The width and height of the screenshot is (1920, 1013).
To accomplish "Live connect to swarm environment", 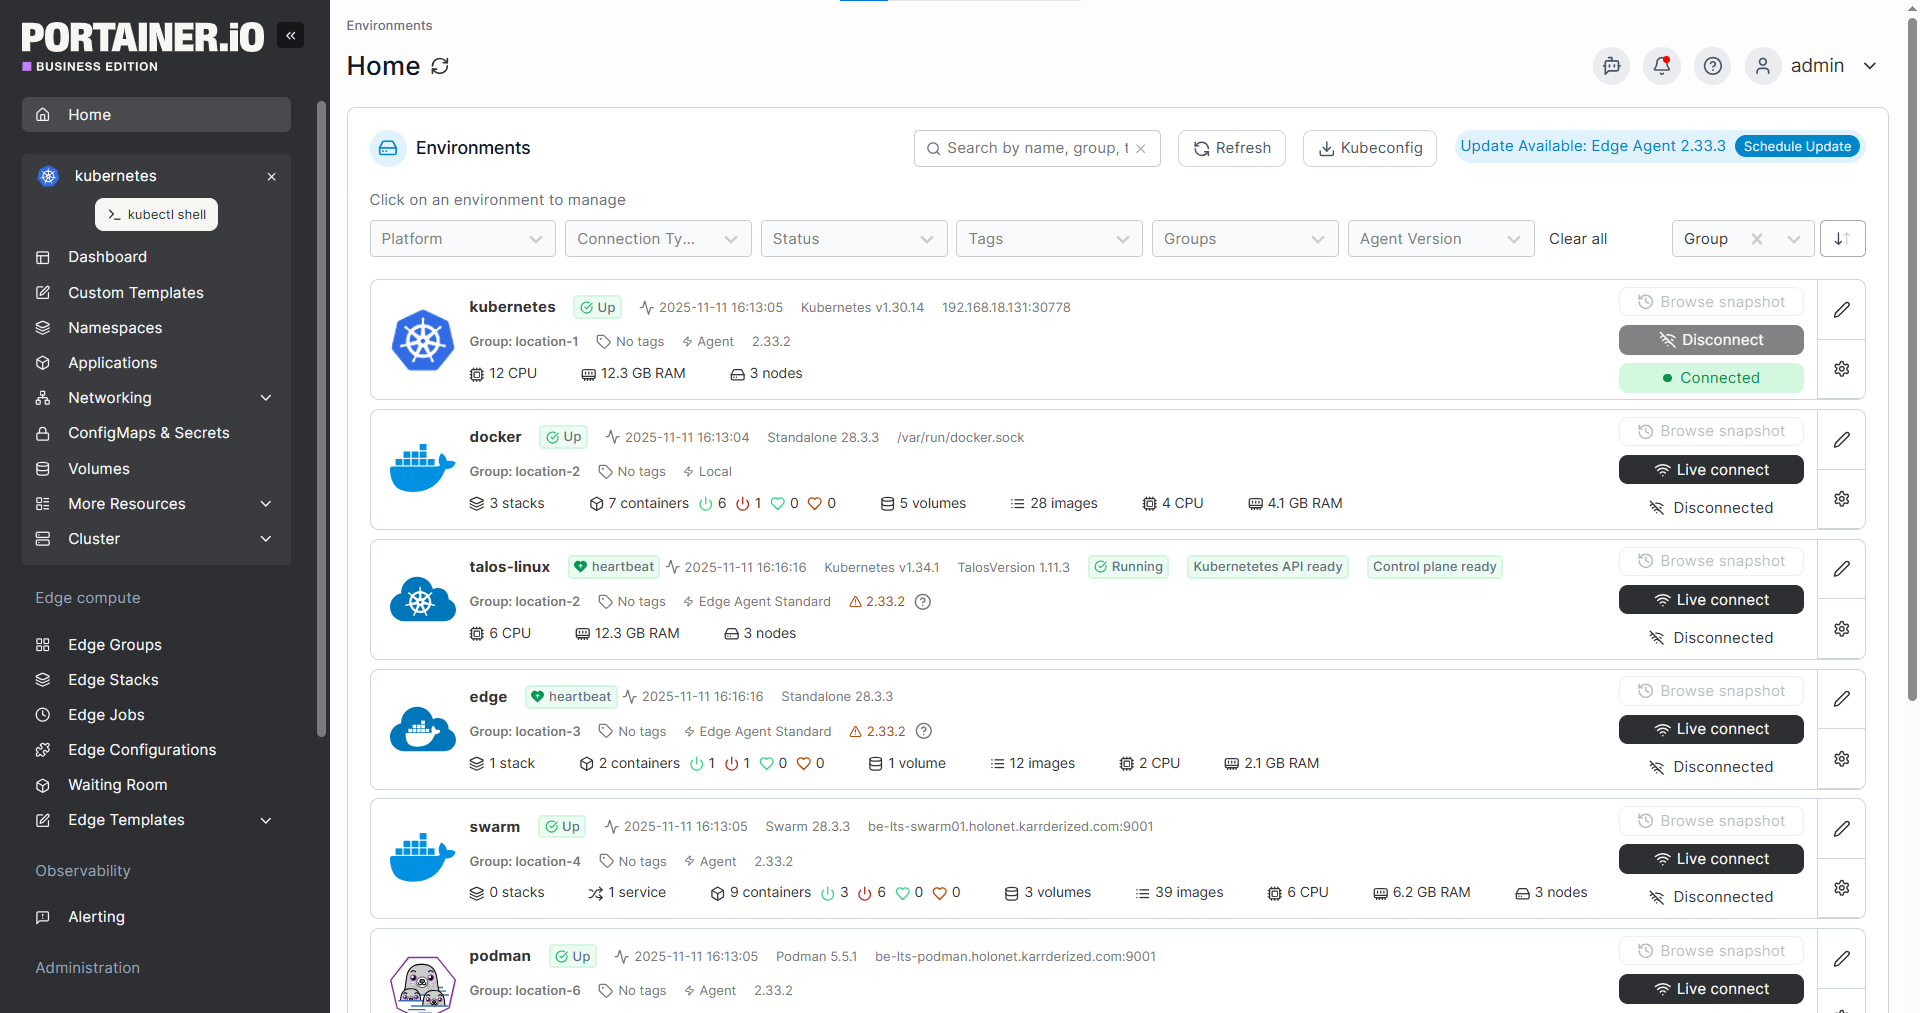I will 1711,859.
